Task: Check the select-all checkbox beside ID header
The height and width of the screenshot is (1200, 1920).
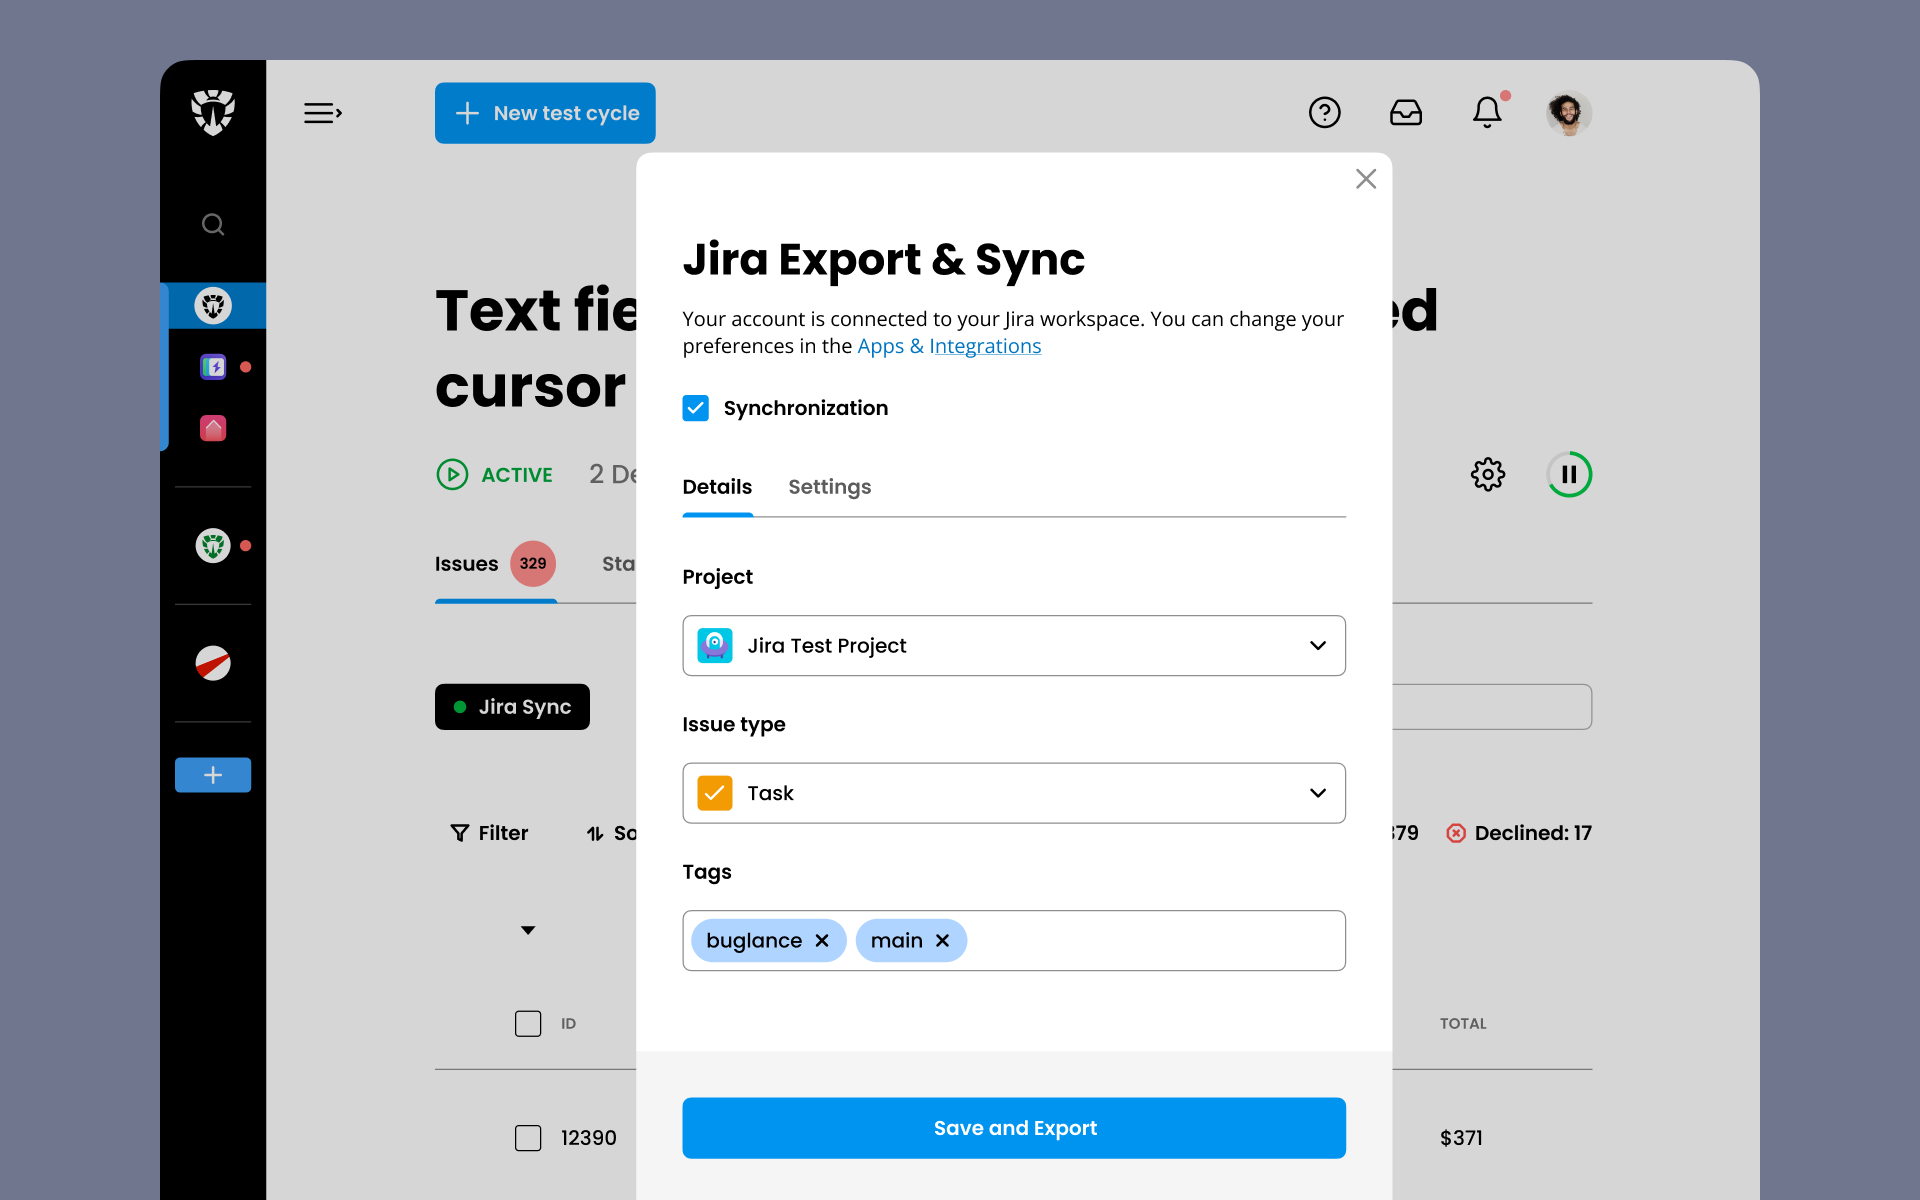Action: tap(528, 1023)
